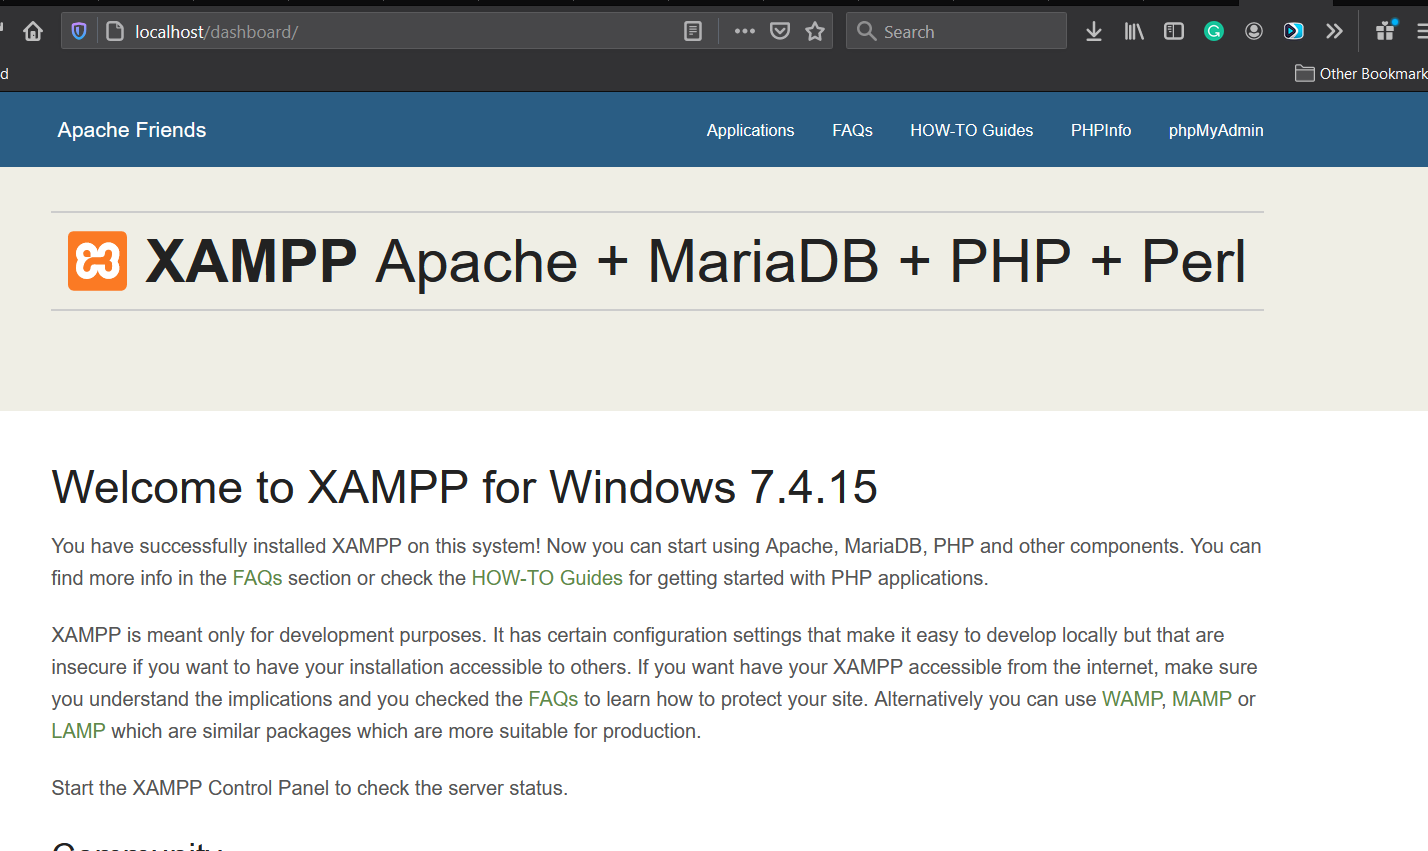Click 'Start the XAMPP Control Panel' sentence
The image size is (1428, 851).
click(x=309, y=788)
